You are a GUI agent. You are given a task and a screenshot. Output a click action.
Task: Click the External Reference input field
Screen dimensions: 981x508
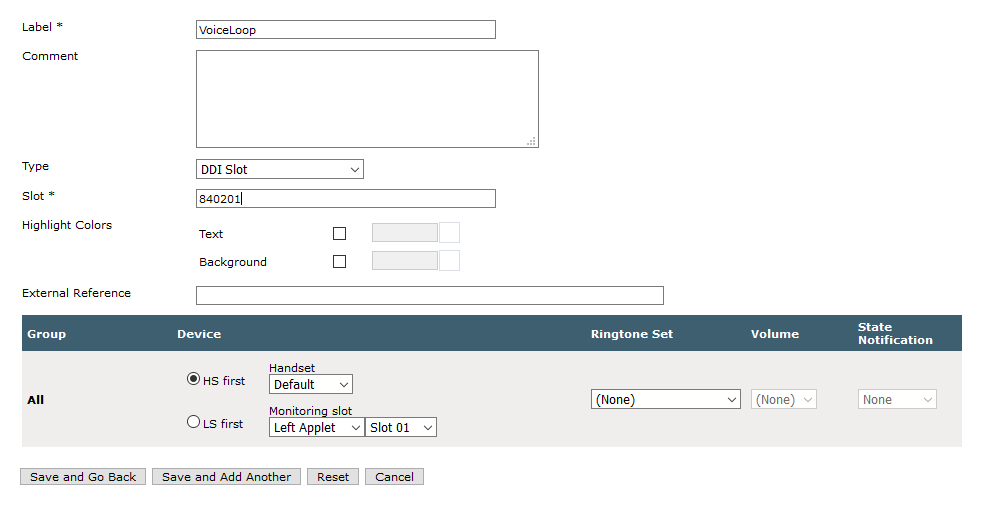(430, 295)
